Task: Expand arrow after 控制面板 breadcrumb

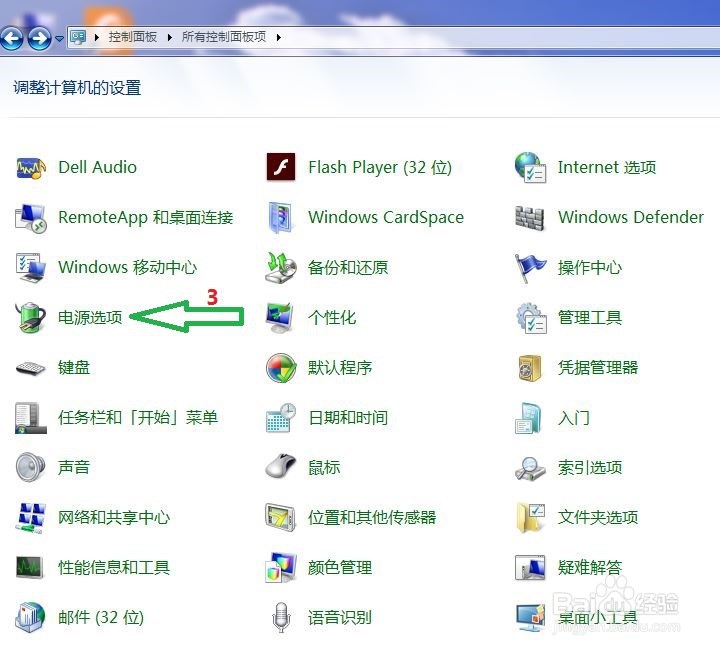Action: (x=169, y=38)
